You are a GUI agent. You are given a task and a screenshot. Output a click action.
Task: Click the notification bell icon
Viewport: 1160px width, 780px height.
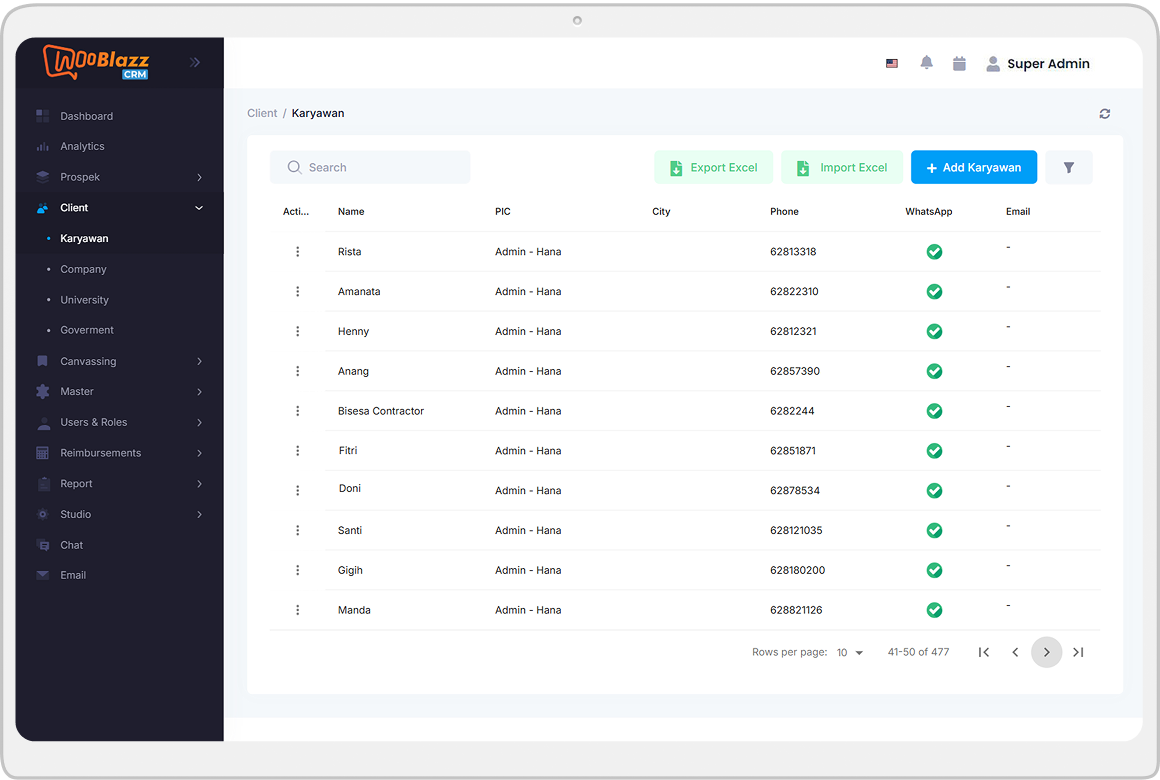[x=926, y=63]
